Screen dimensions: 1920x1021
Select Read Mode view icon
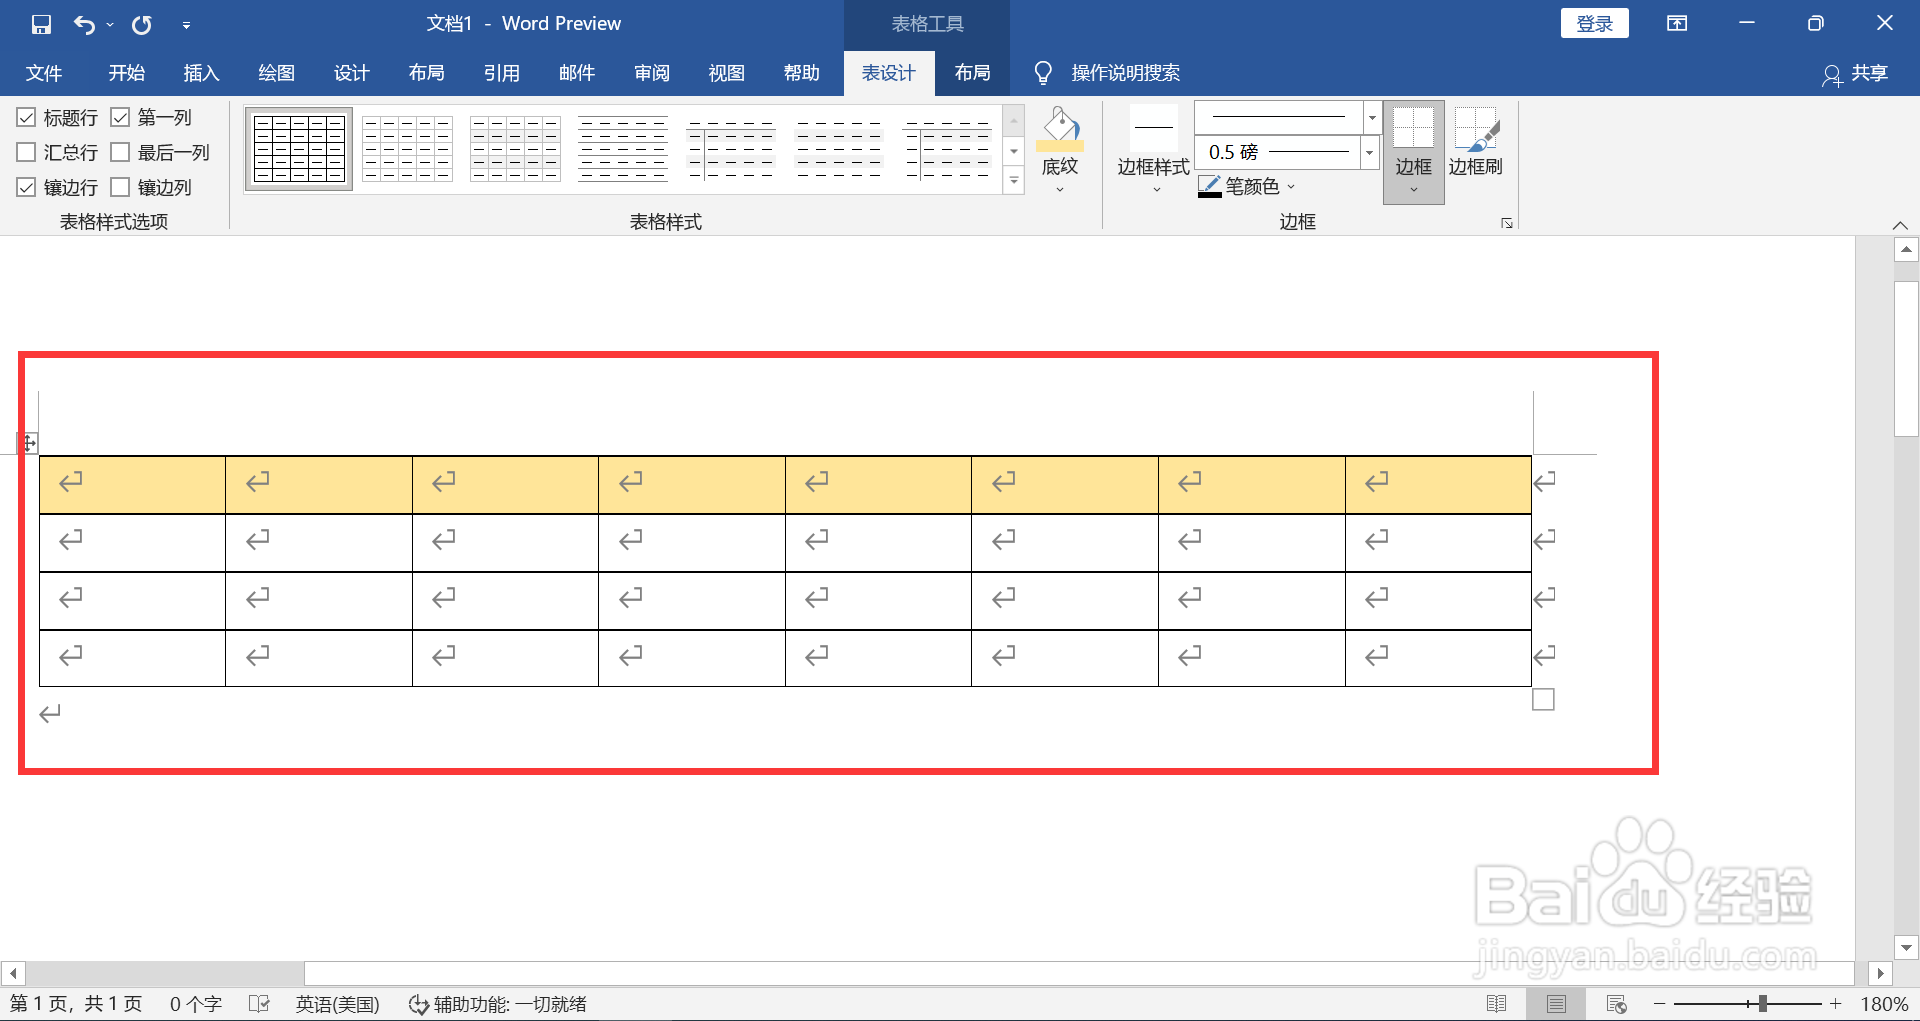tap(1497, 1003)
